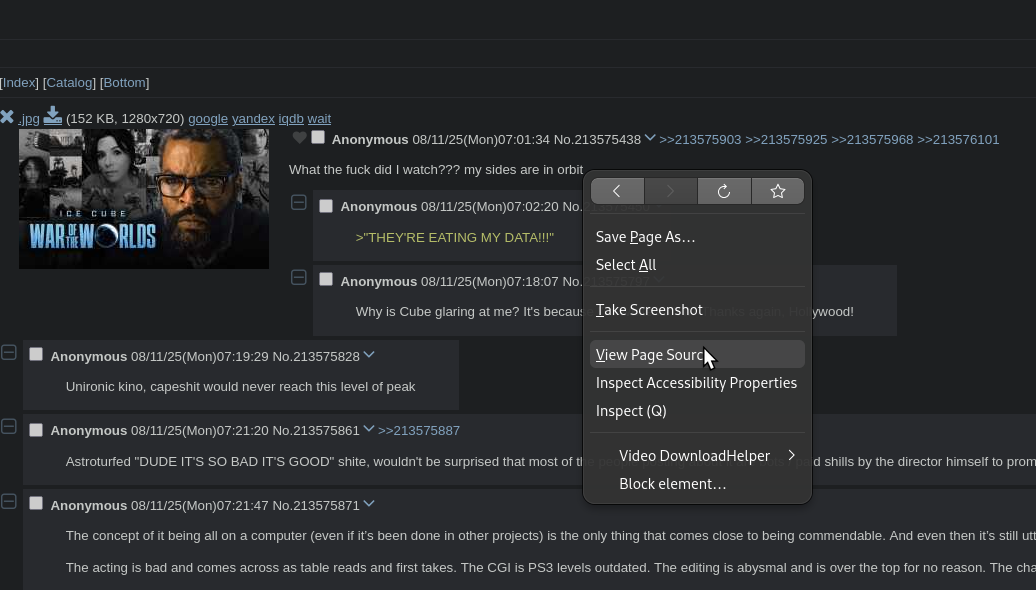The height and width of the screenshot is (590, 1036).
Task: Follow backlink >>213575925
Action: pos(786,139)
